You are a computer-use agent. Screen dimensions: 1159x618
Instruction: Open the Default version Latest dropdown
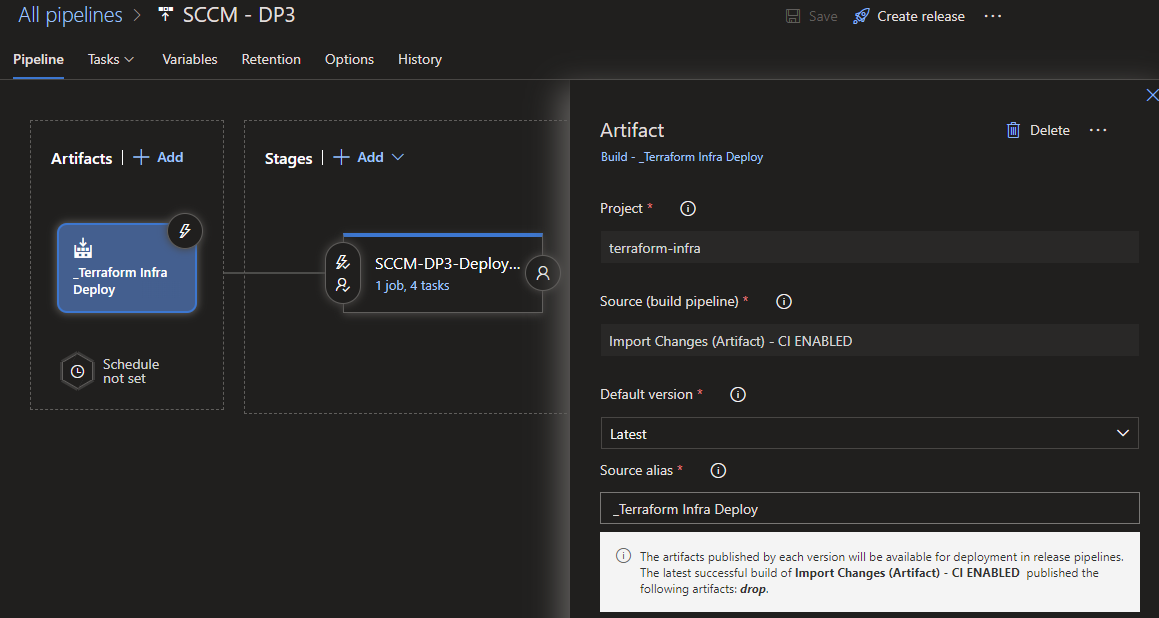pos(869,433)
